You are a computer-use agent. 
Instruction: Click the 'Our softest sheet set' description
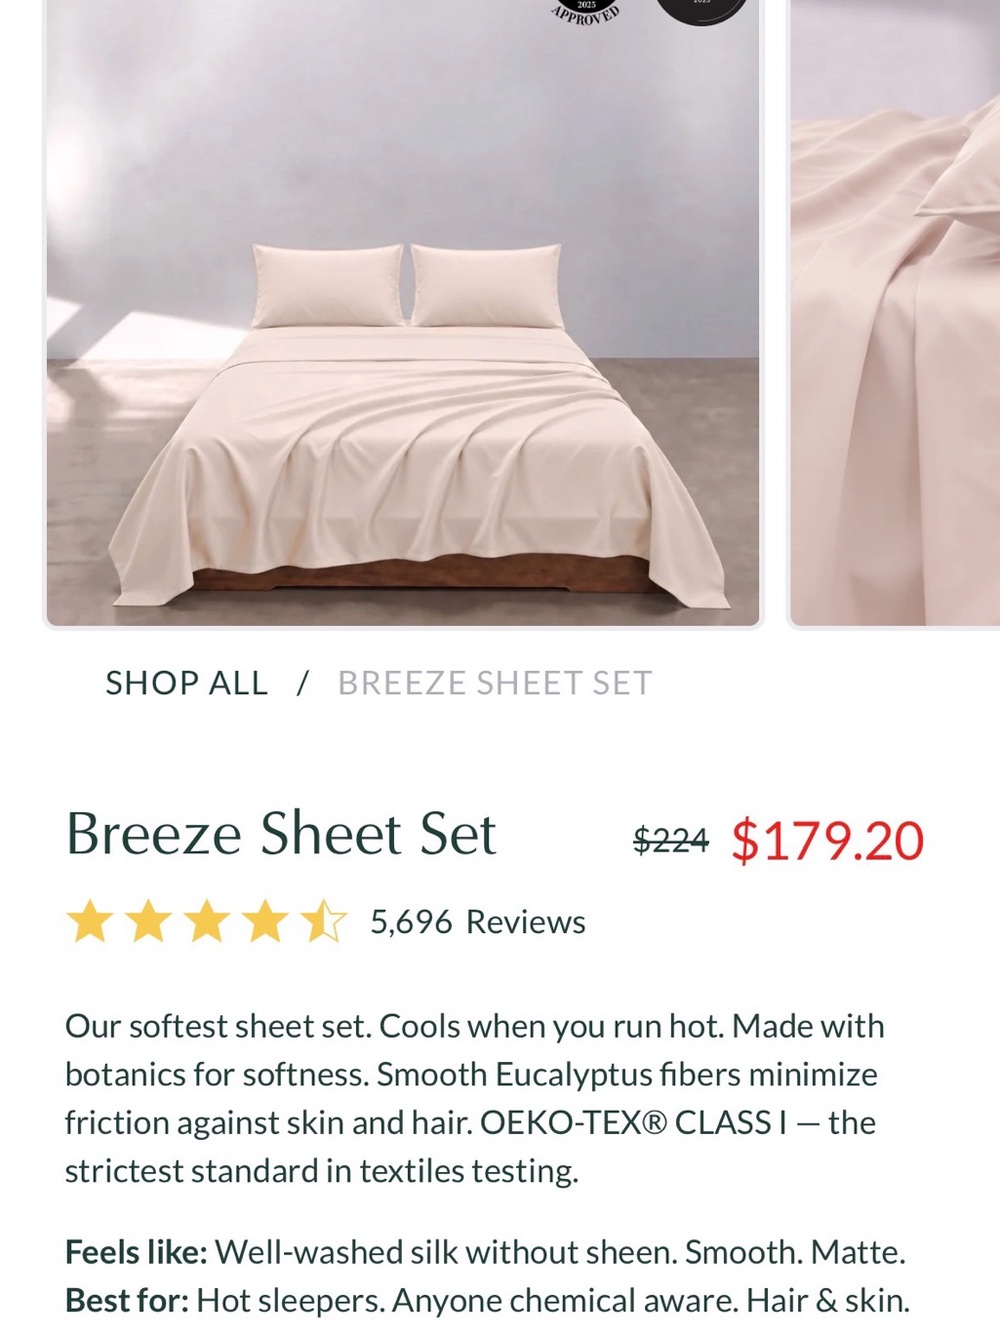[x=475, y=1098]
